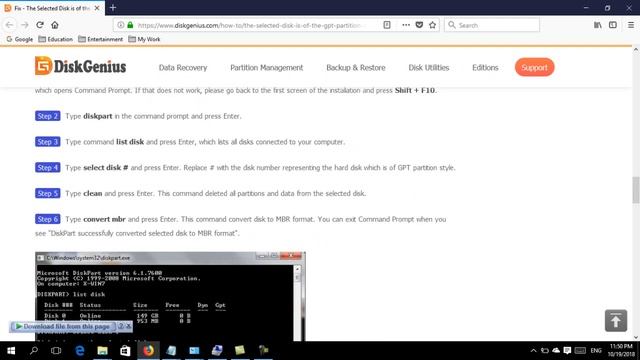Open a new browser tab
Screen dimensions: 640x360
pyautogui.click(x=113, y=8)
